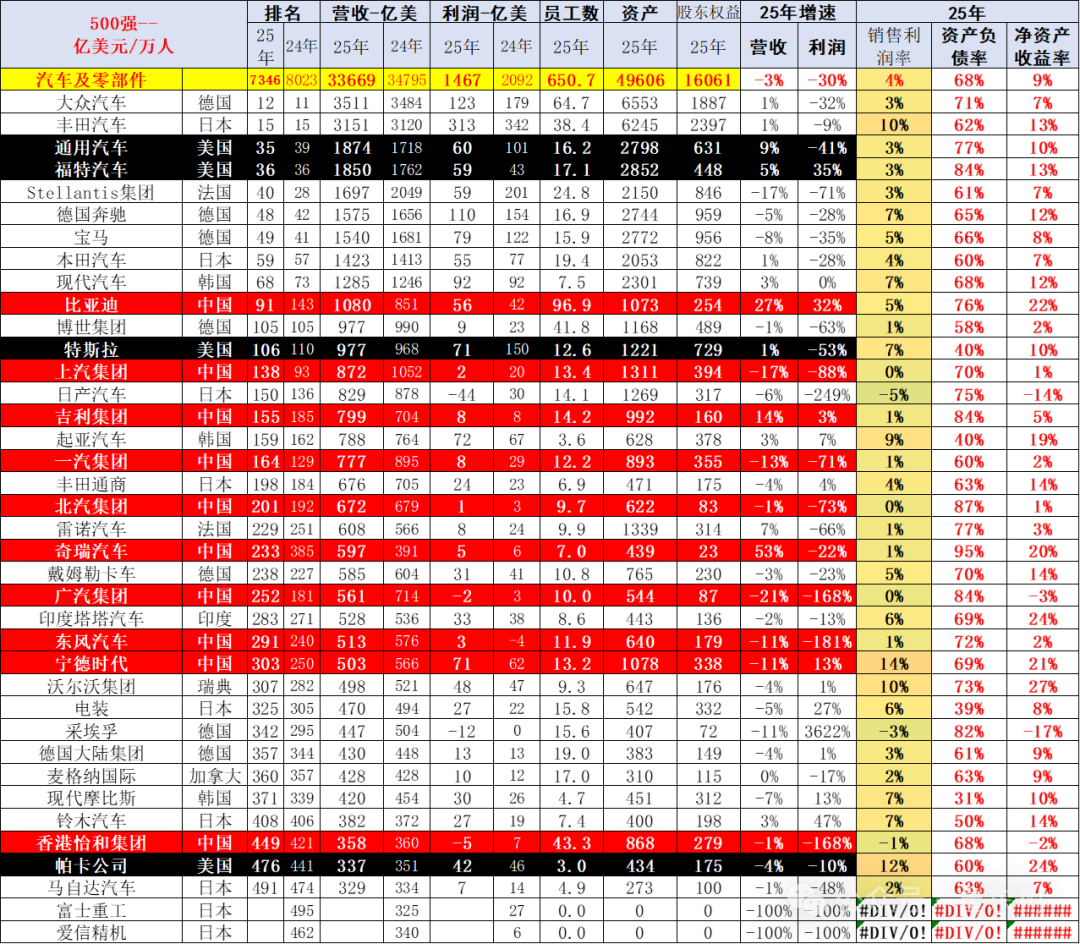Viewport: 1080px width, 944px height.
Task: Click the 营收-亿美 header cell
Action: pyautogui.click(x=375, y=13)
